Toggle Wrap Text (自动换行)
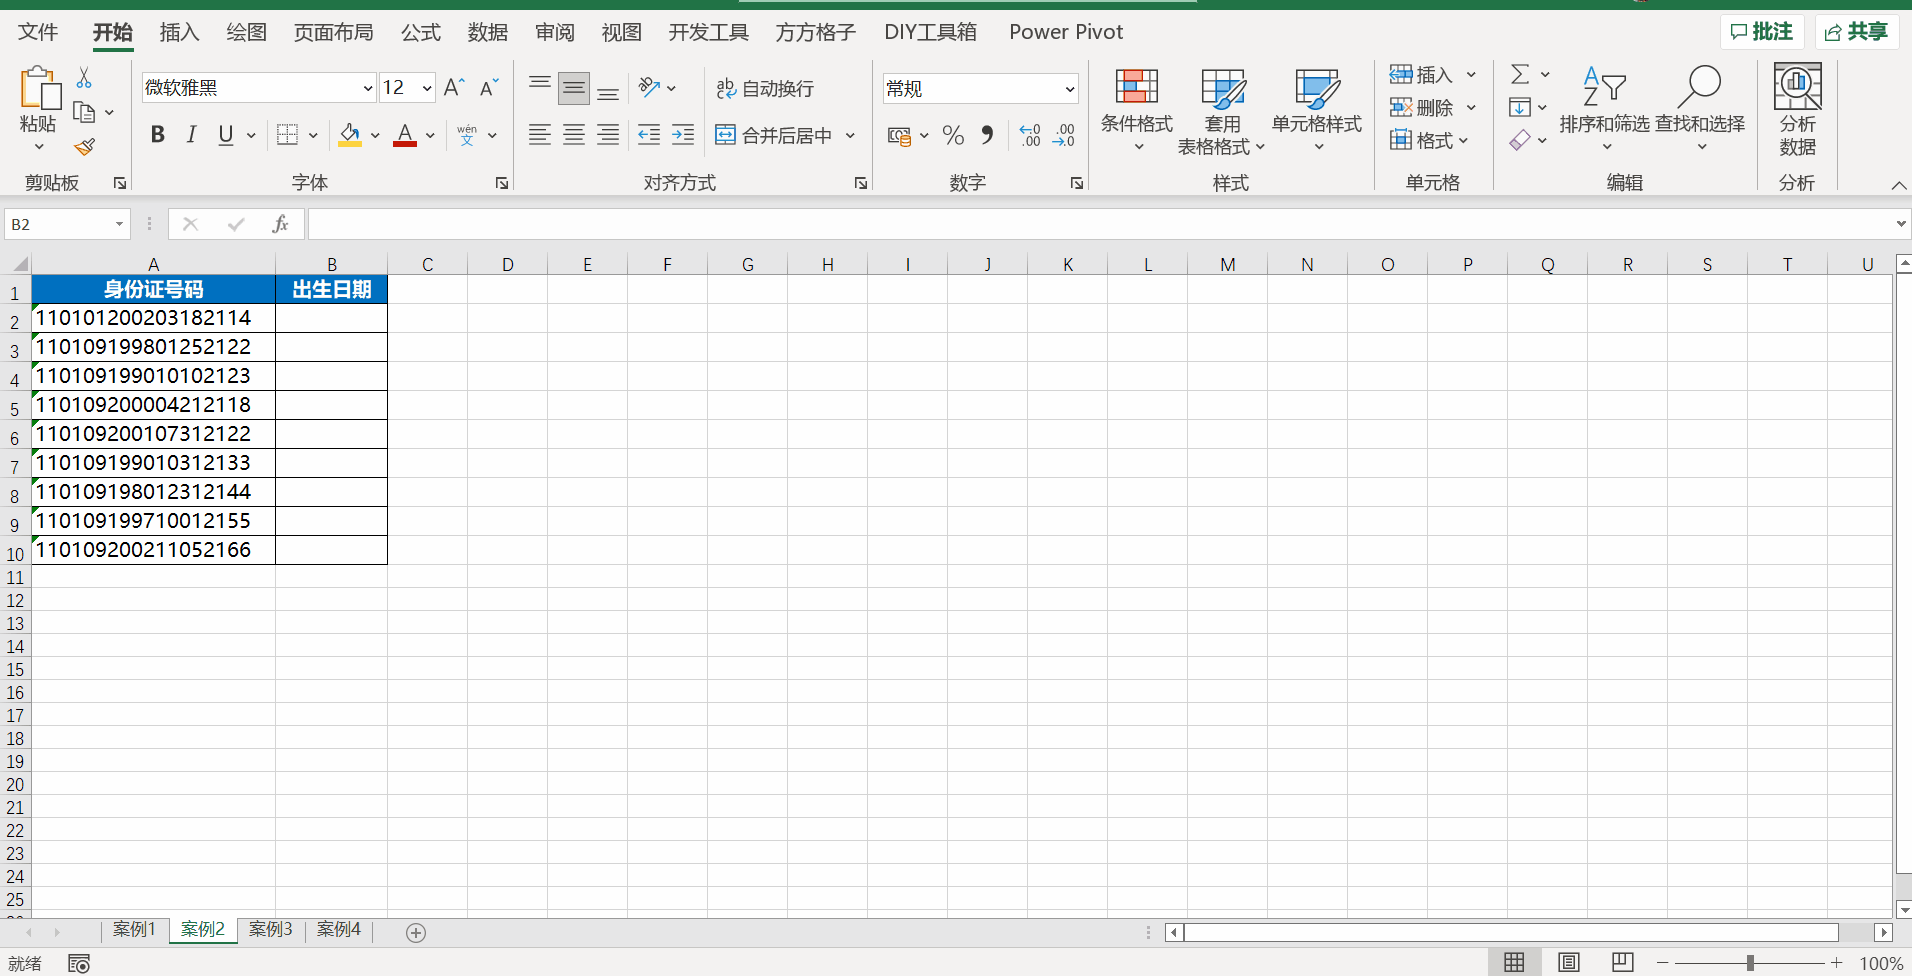Image resolution: width=1912 pixels, height=976 pixels. click(765, 88)
